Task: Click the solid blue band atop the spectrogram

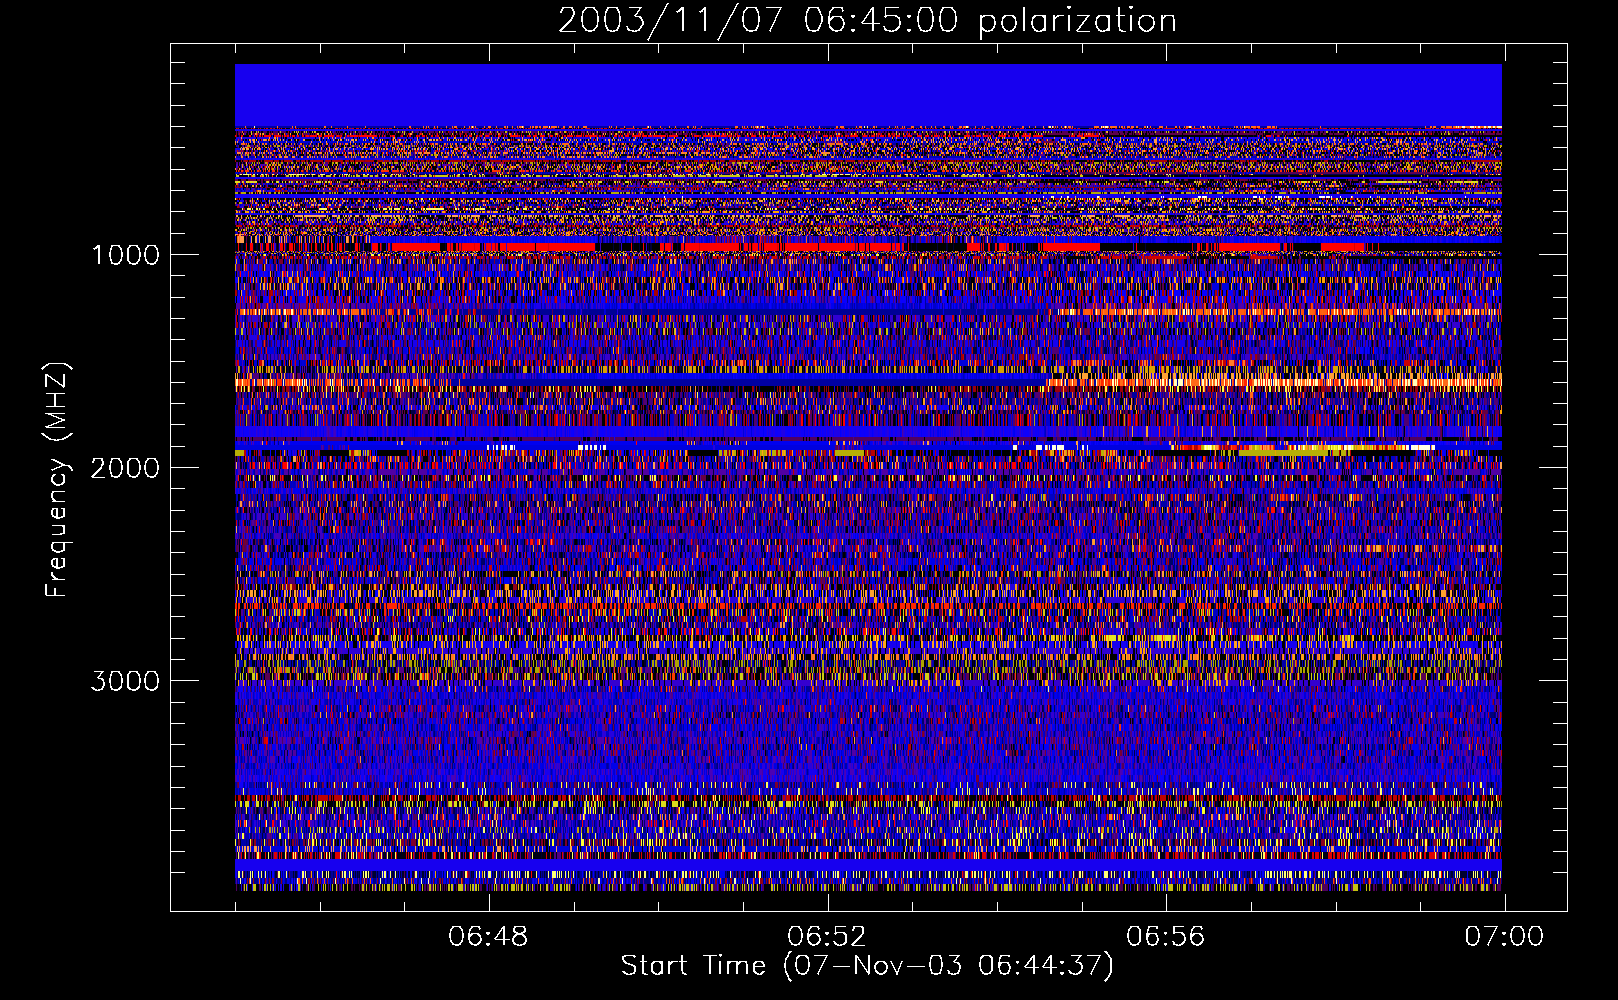Action: pyautogui.click(x=868, y=95)
